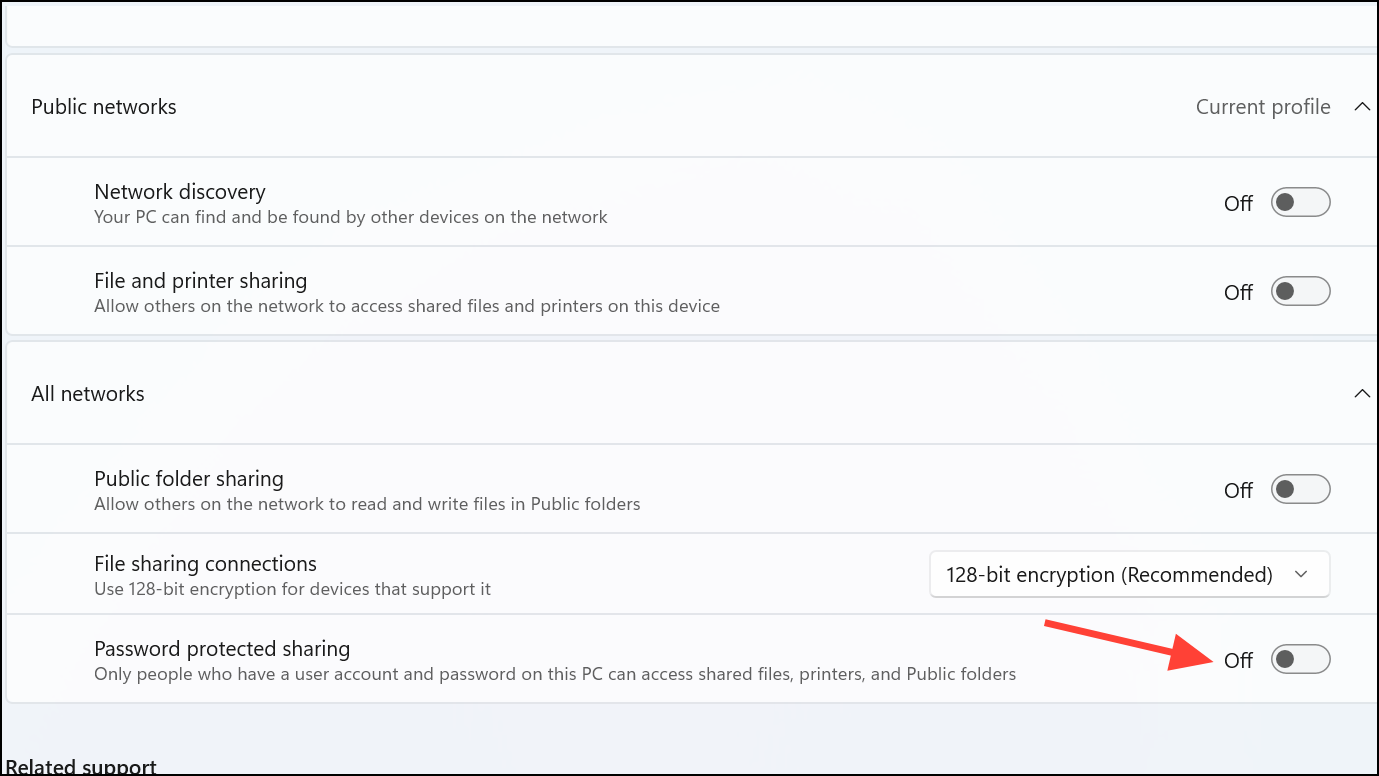Toggle Network discovery for Public networks

pos(1300,203)
